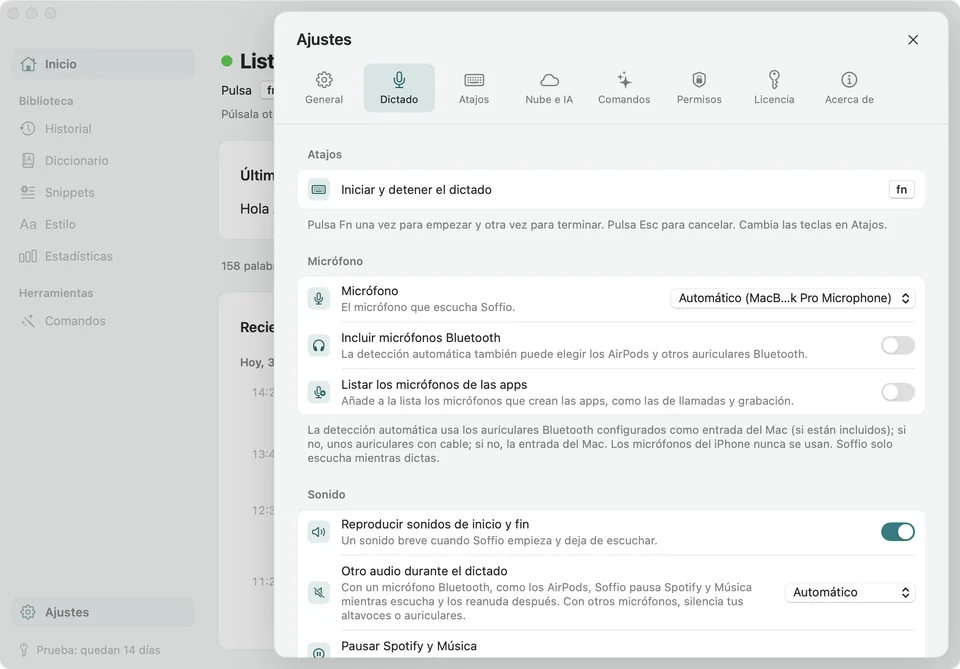Click the headphones icon for Bluetooth microphones

[319, 345]
